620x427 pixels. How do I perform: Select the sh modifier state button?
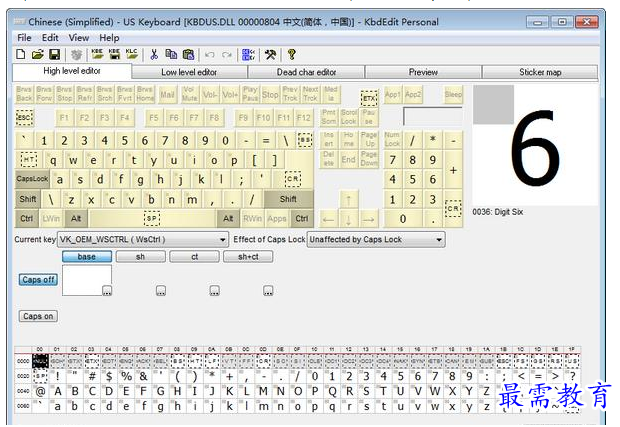[x=140, y=257]
